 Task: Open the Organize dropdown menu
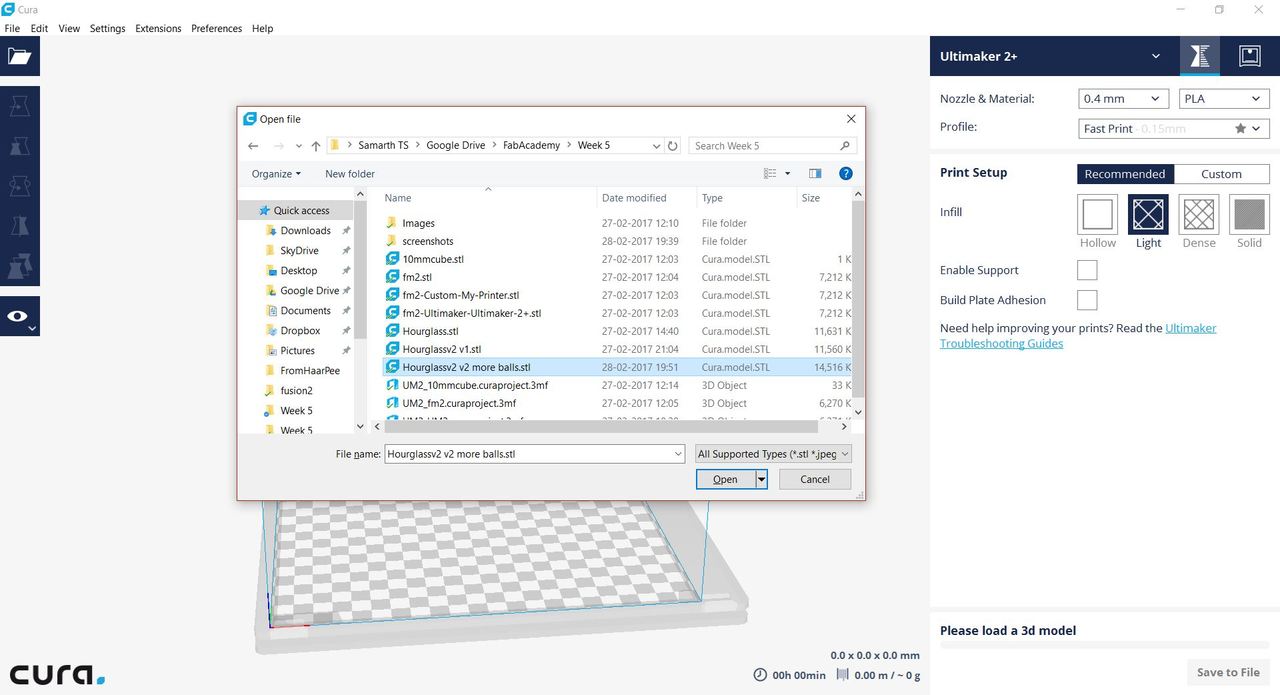click(276, 174)
